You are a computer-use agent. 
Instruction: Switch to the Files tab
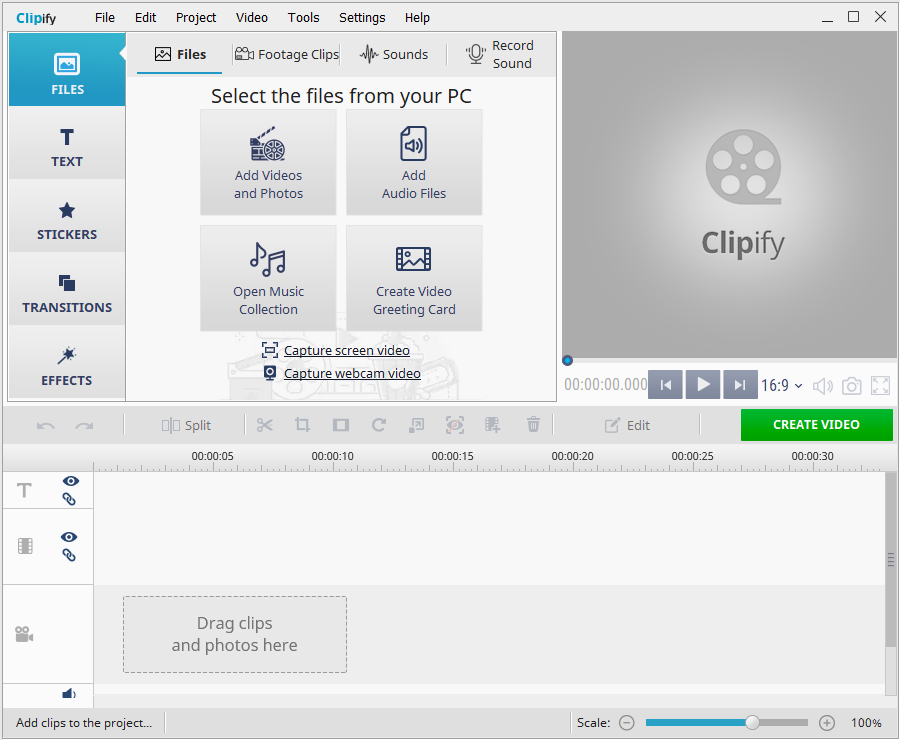180,55
